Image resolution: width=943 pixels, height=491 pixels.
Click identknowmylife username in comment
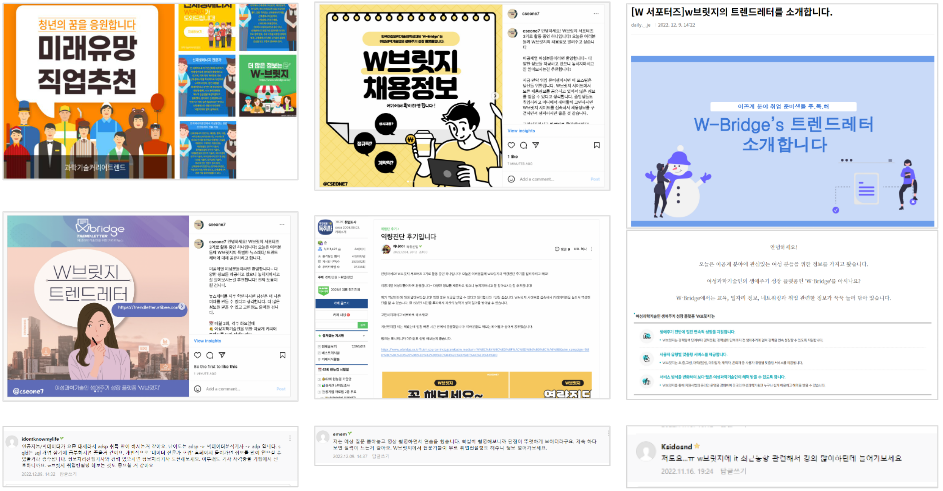pyautogui.click(x=40, y=439)
